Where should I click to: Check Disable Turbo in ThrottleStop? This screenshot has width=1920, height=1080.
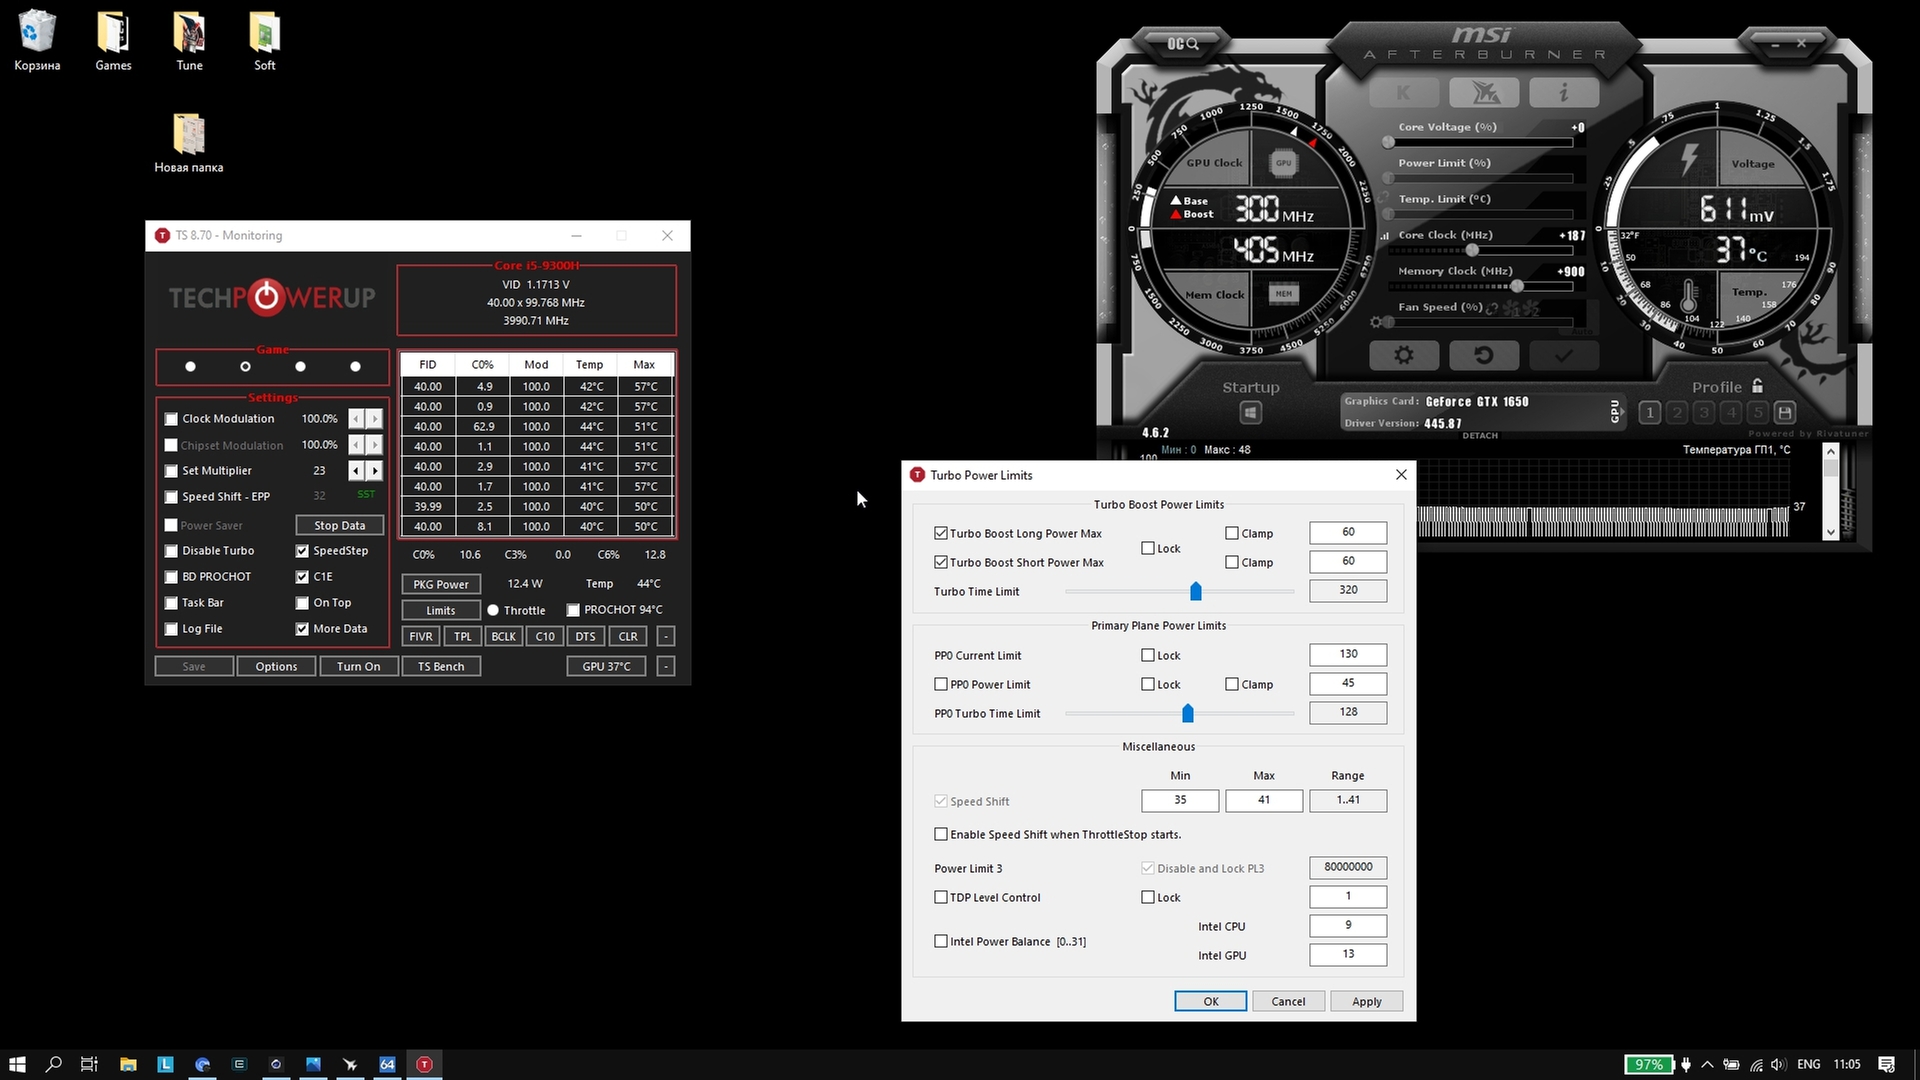click(x=171, y=551)
